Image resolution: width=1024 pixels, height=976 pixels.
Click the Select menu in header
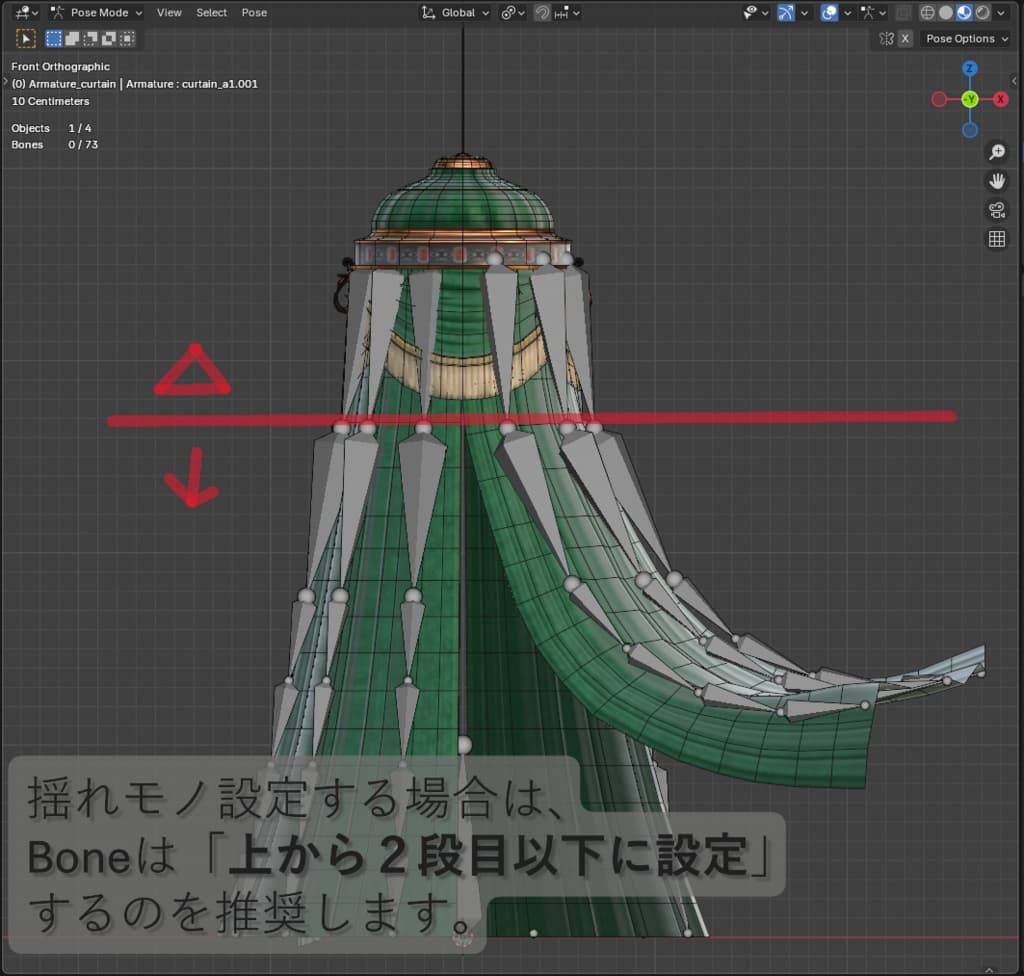click(211, 12)
